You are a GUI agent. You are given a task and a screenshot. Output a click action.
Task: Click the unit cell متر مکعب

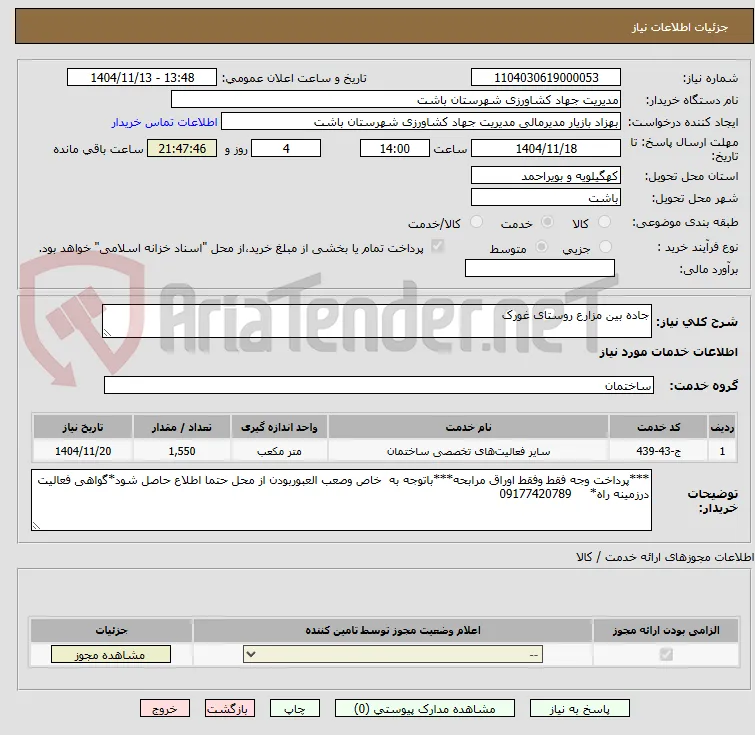(279, 451)
